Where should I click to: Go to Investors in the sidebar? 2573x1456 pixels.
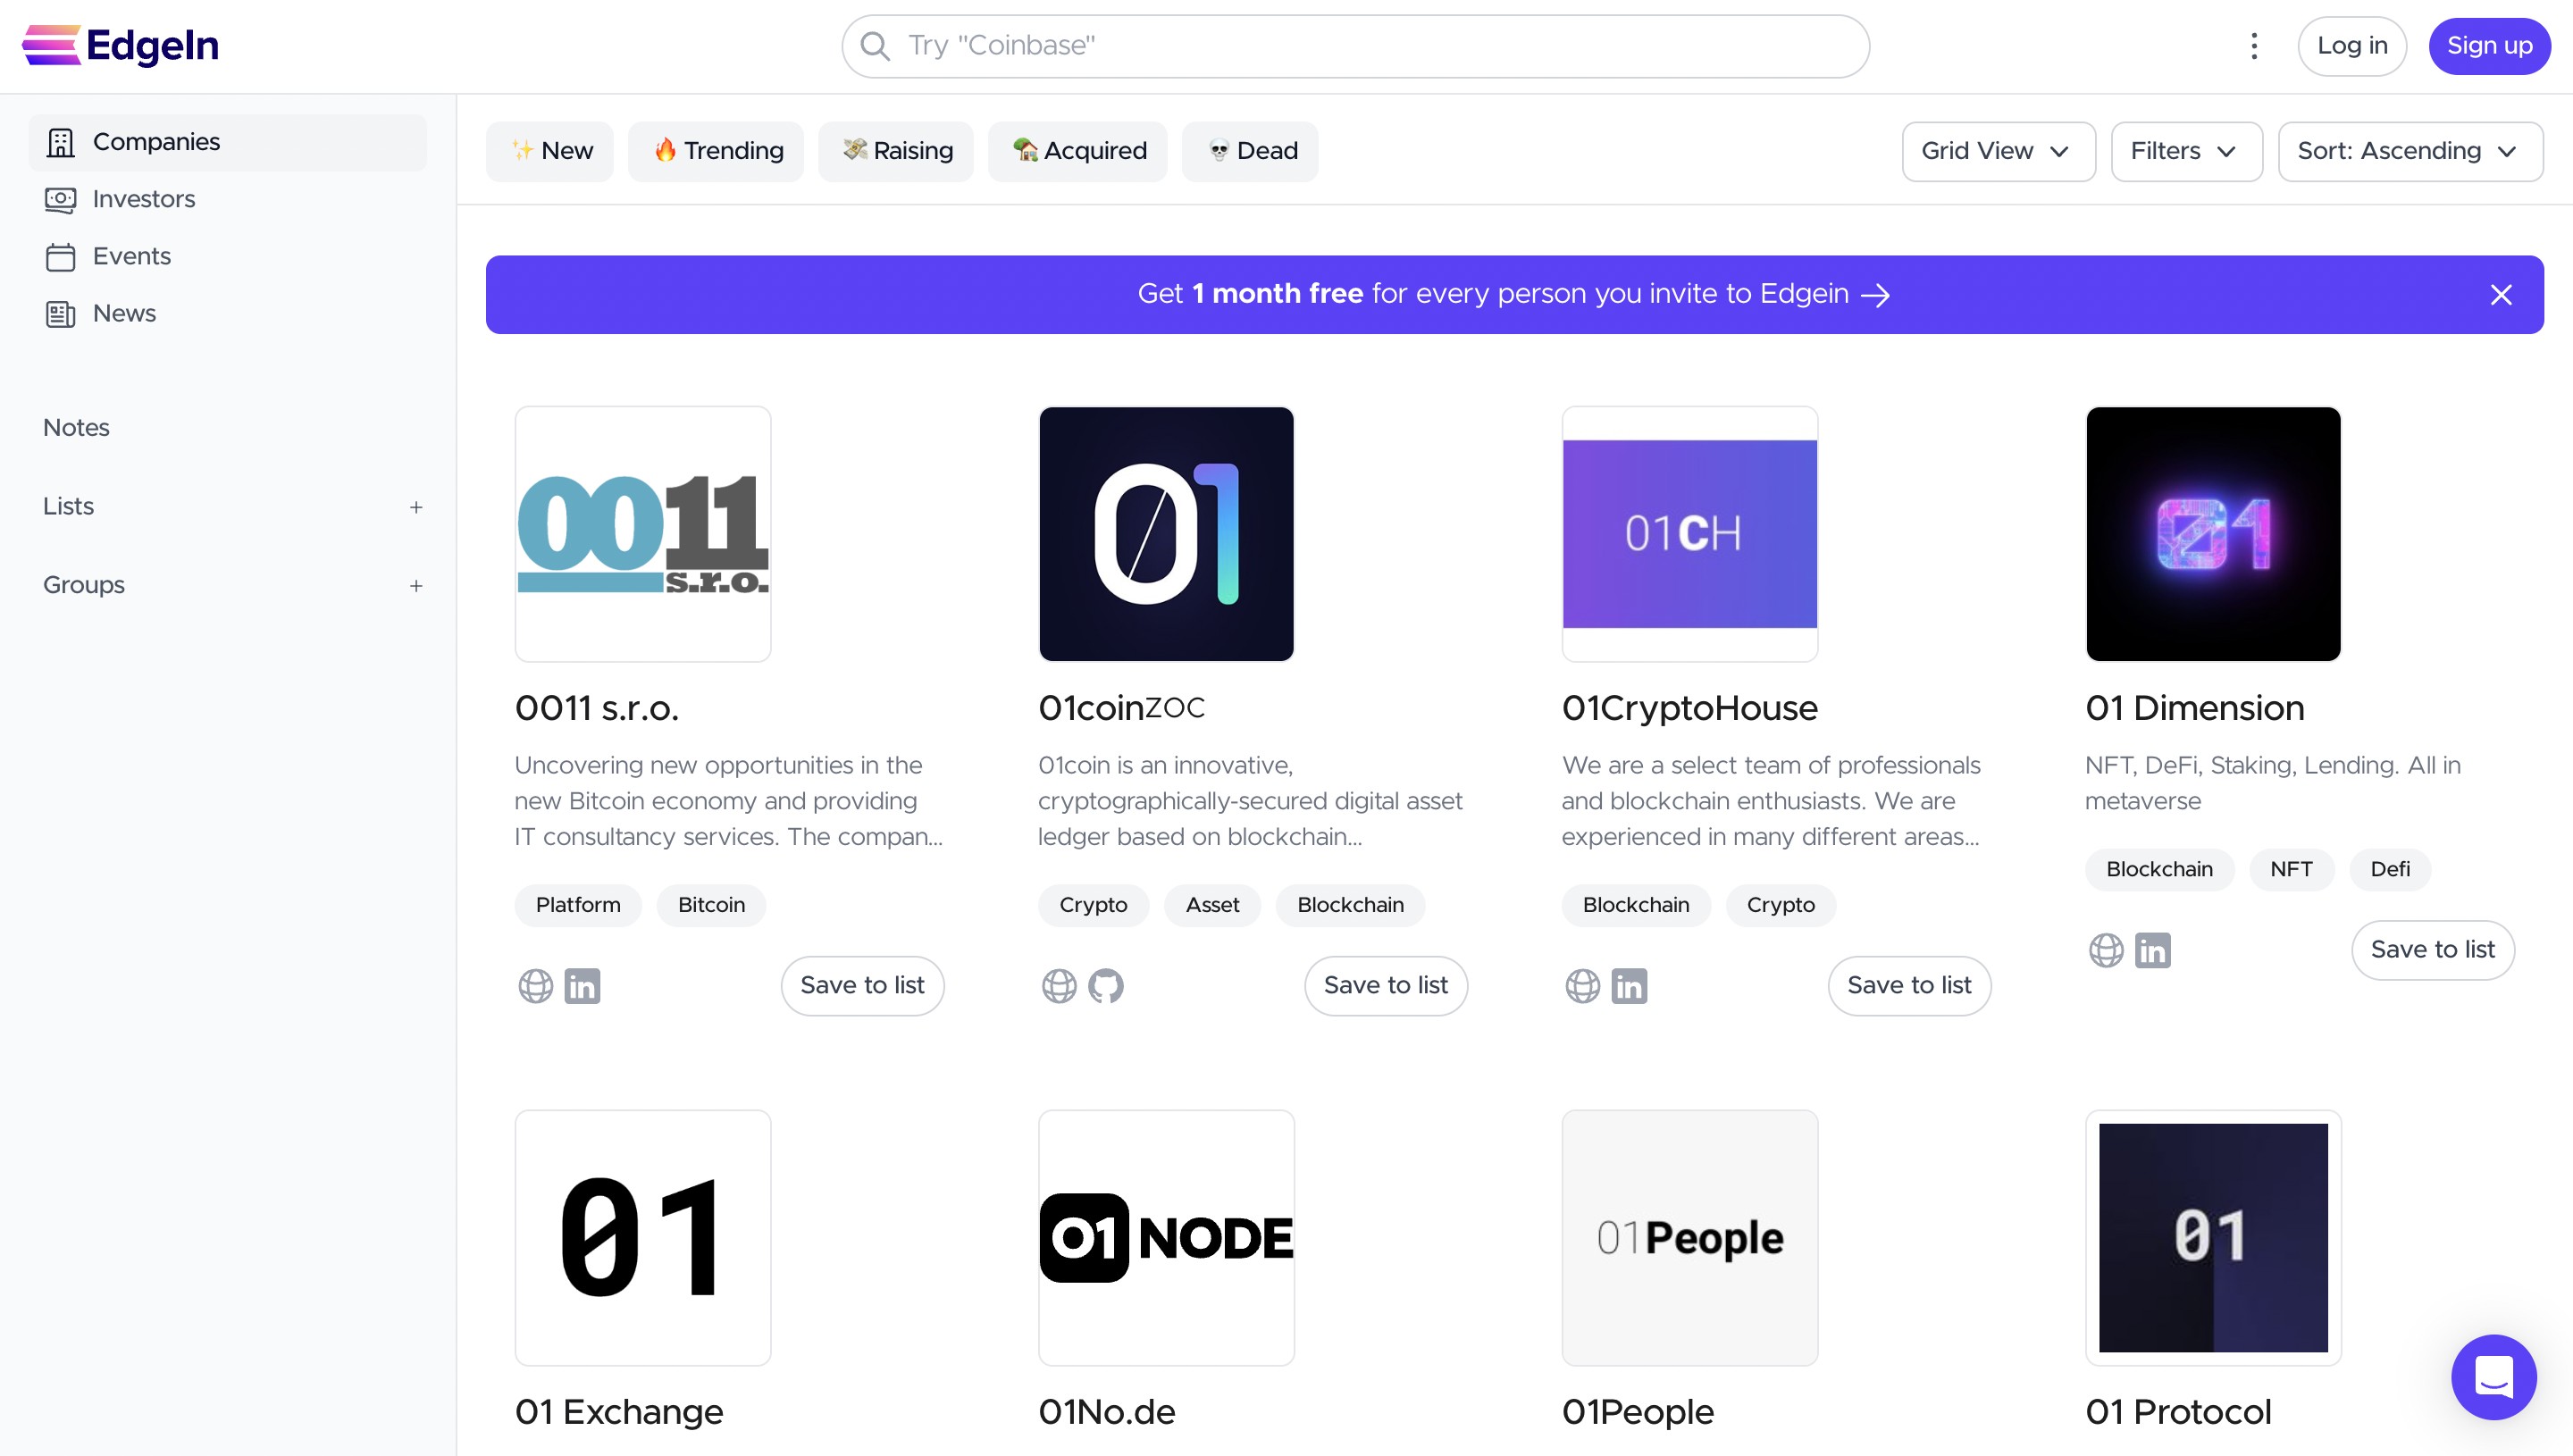(143, 199)
